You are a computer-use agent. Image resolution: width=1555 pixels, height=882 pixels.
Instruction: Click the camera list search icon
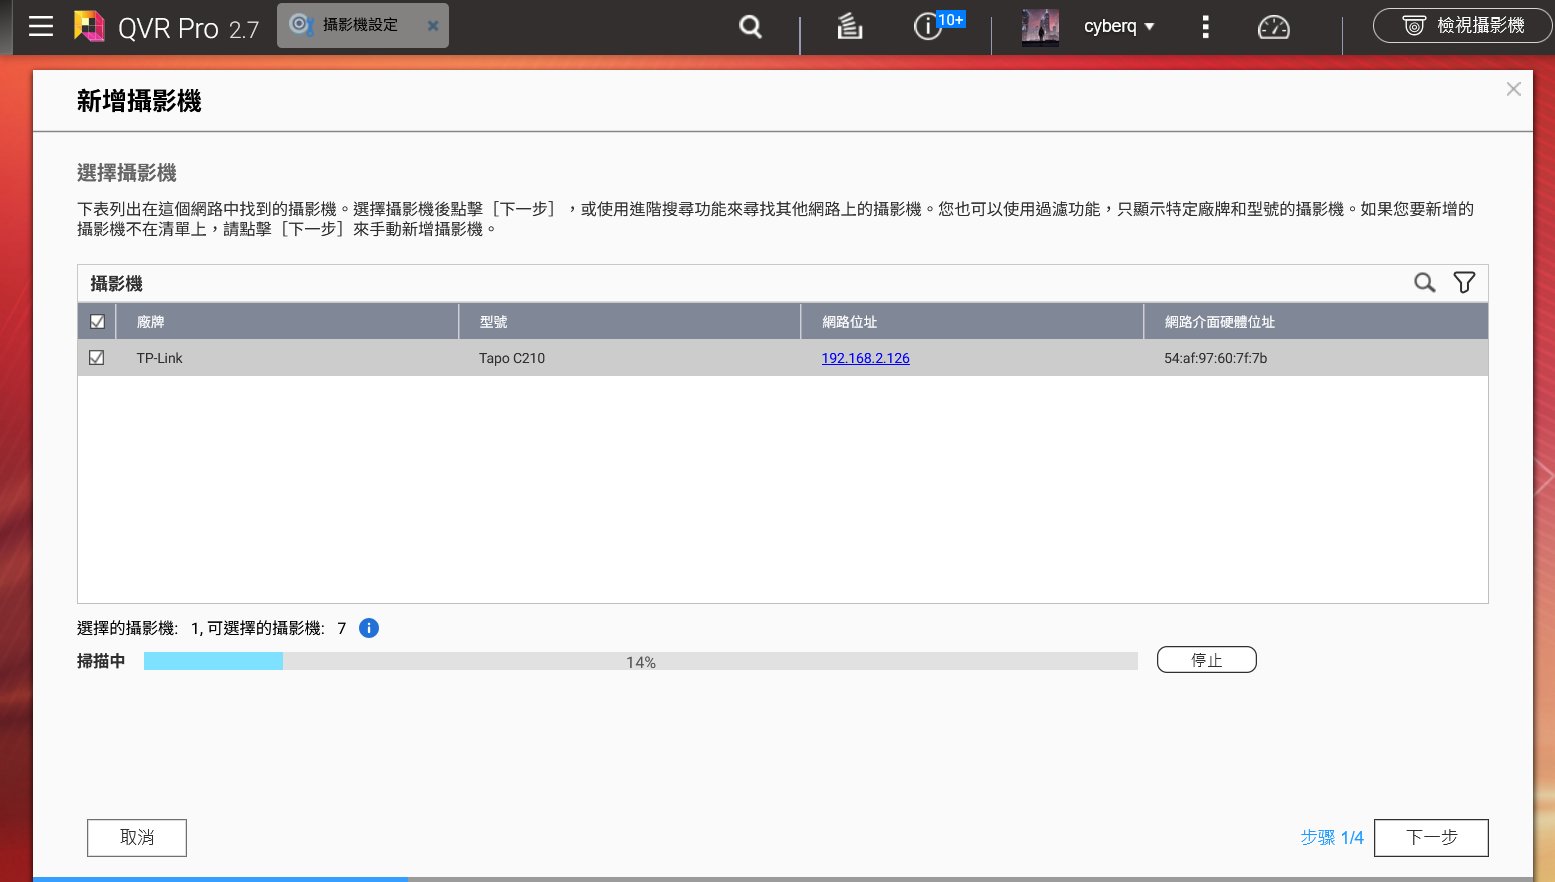click(1424, 283)
